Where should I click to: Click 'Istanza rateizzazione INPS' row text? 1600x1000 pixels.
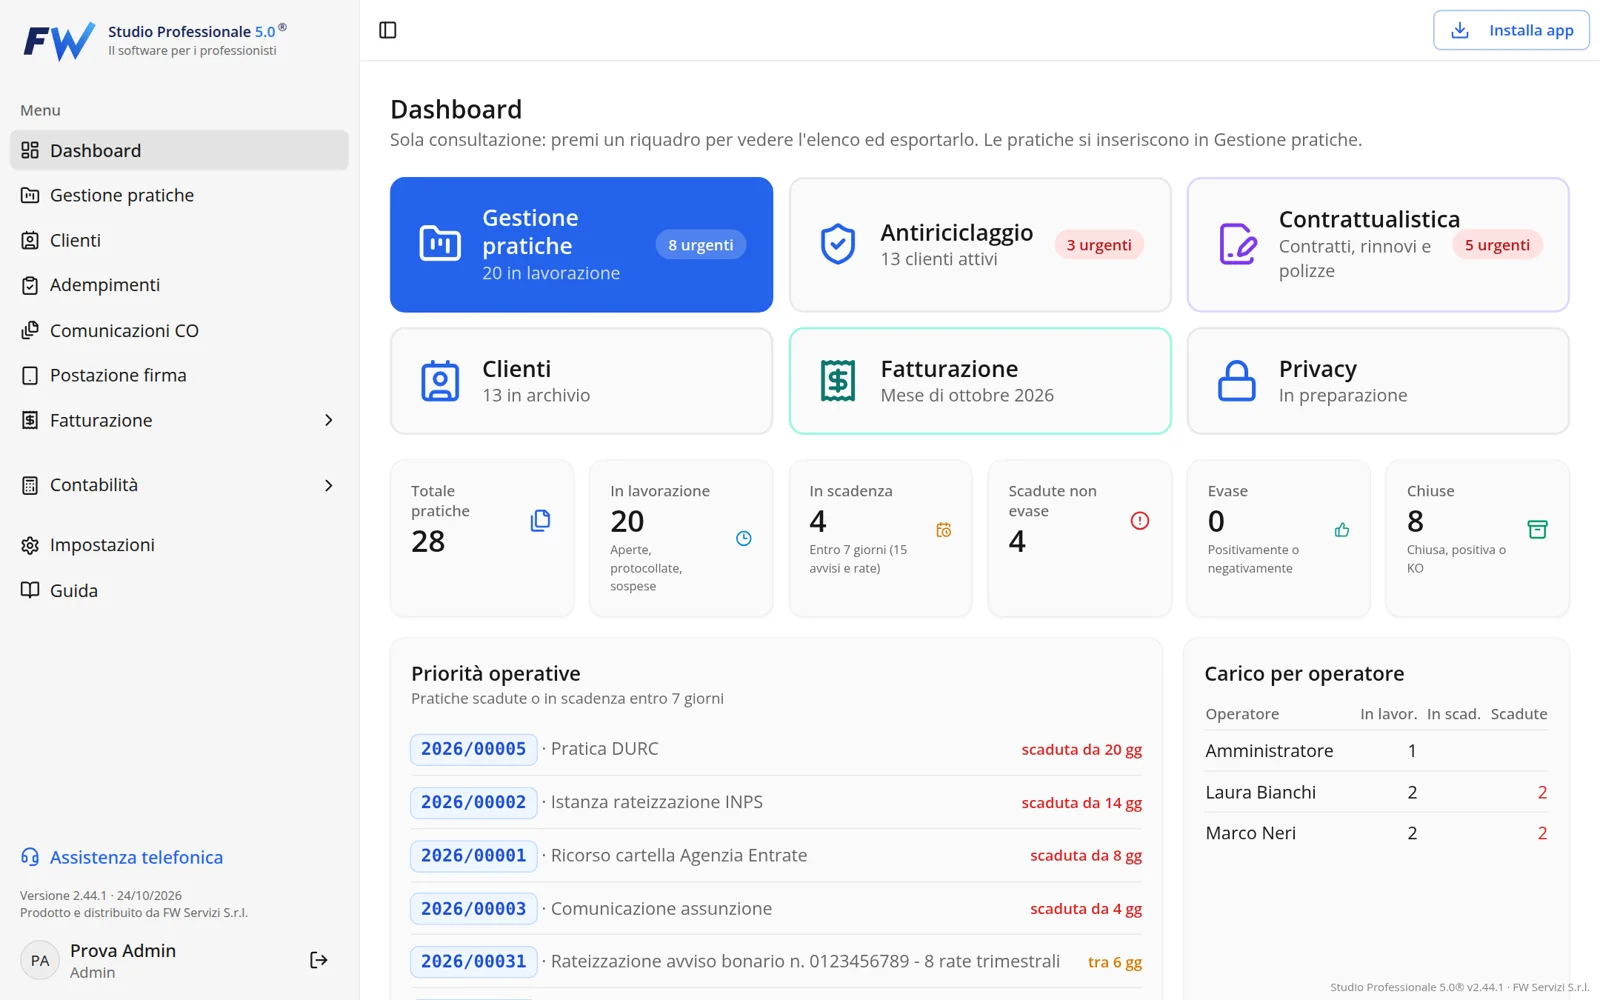656,802
